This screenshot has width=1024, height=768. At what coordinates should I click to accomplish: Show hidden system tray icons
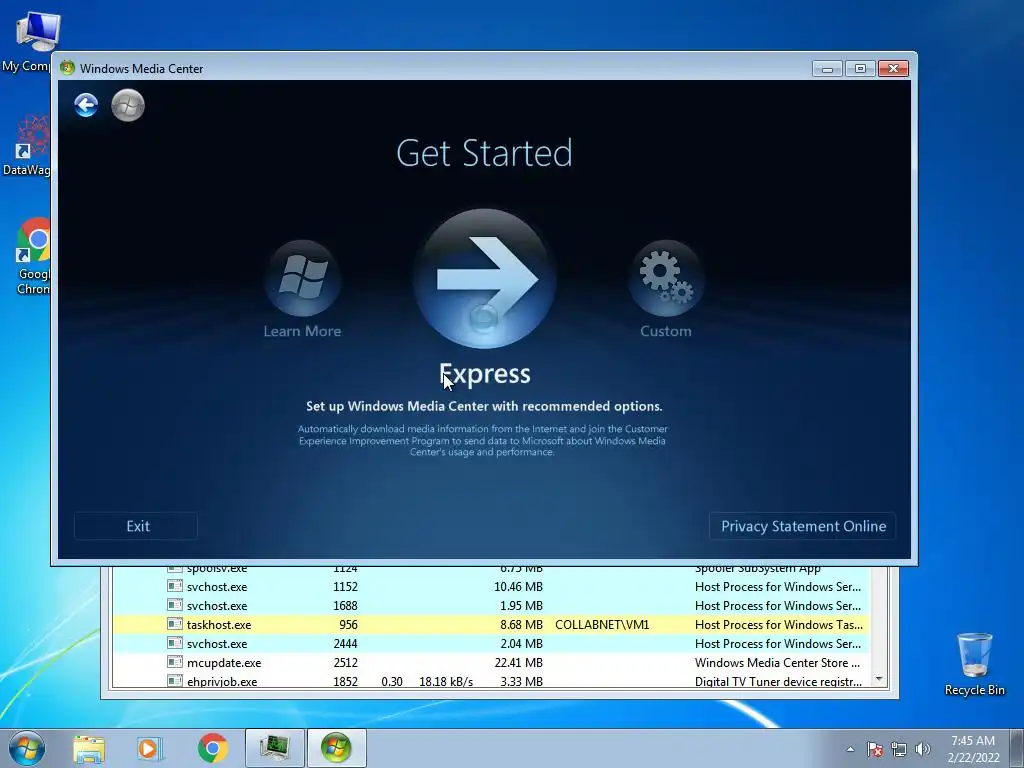pos(850,749)
